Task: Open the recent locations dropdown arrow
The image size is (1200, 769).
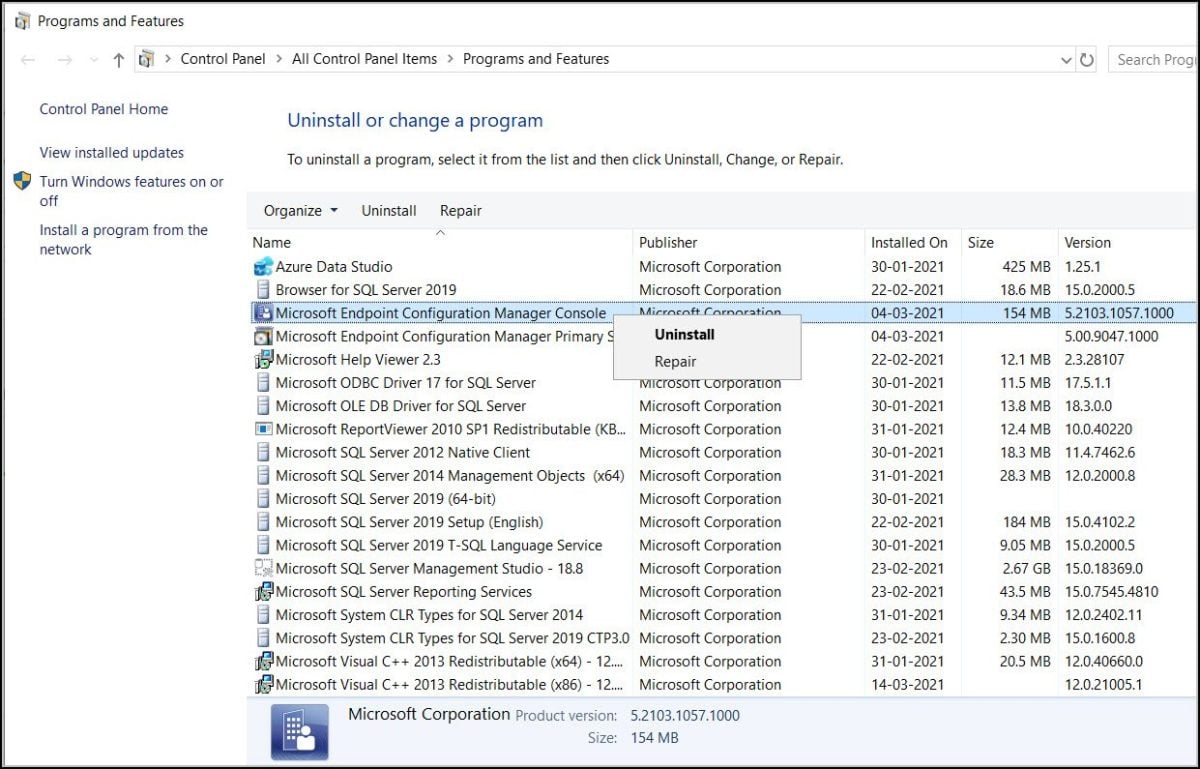Action: pyautogui.click(x=94, y=60)
